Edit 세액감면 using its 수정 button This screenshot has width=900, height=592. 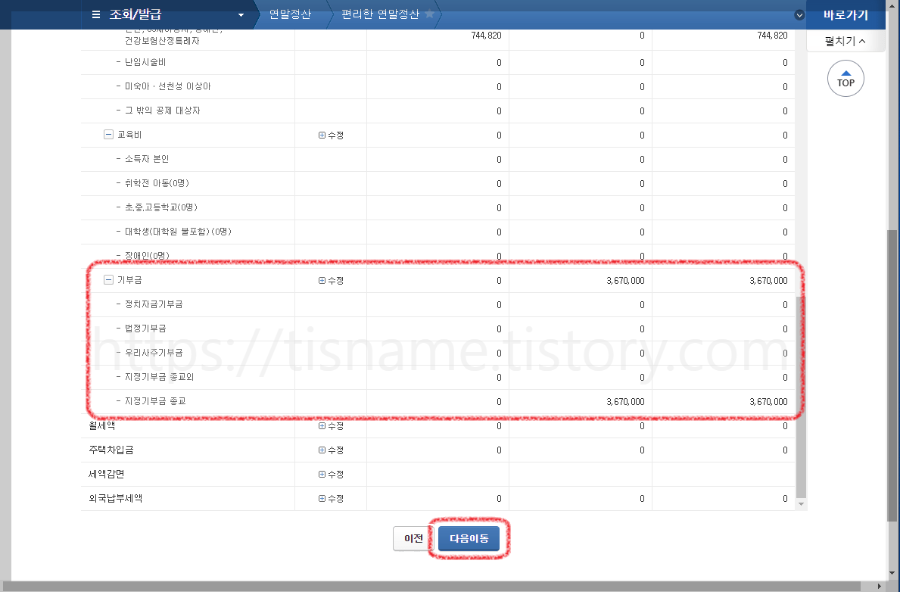point(331,474)
